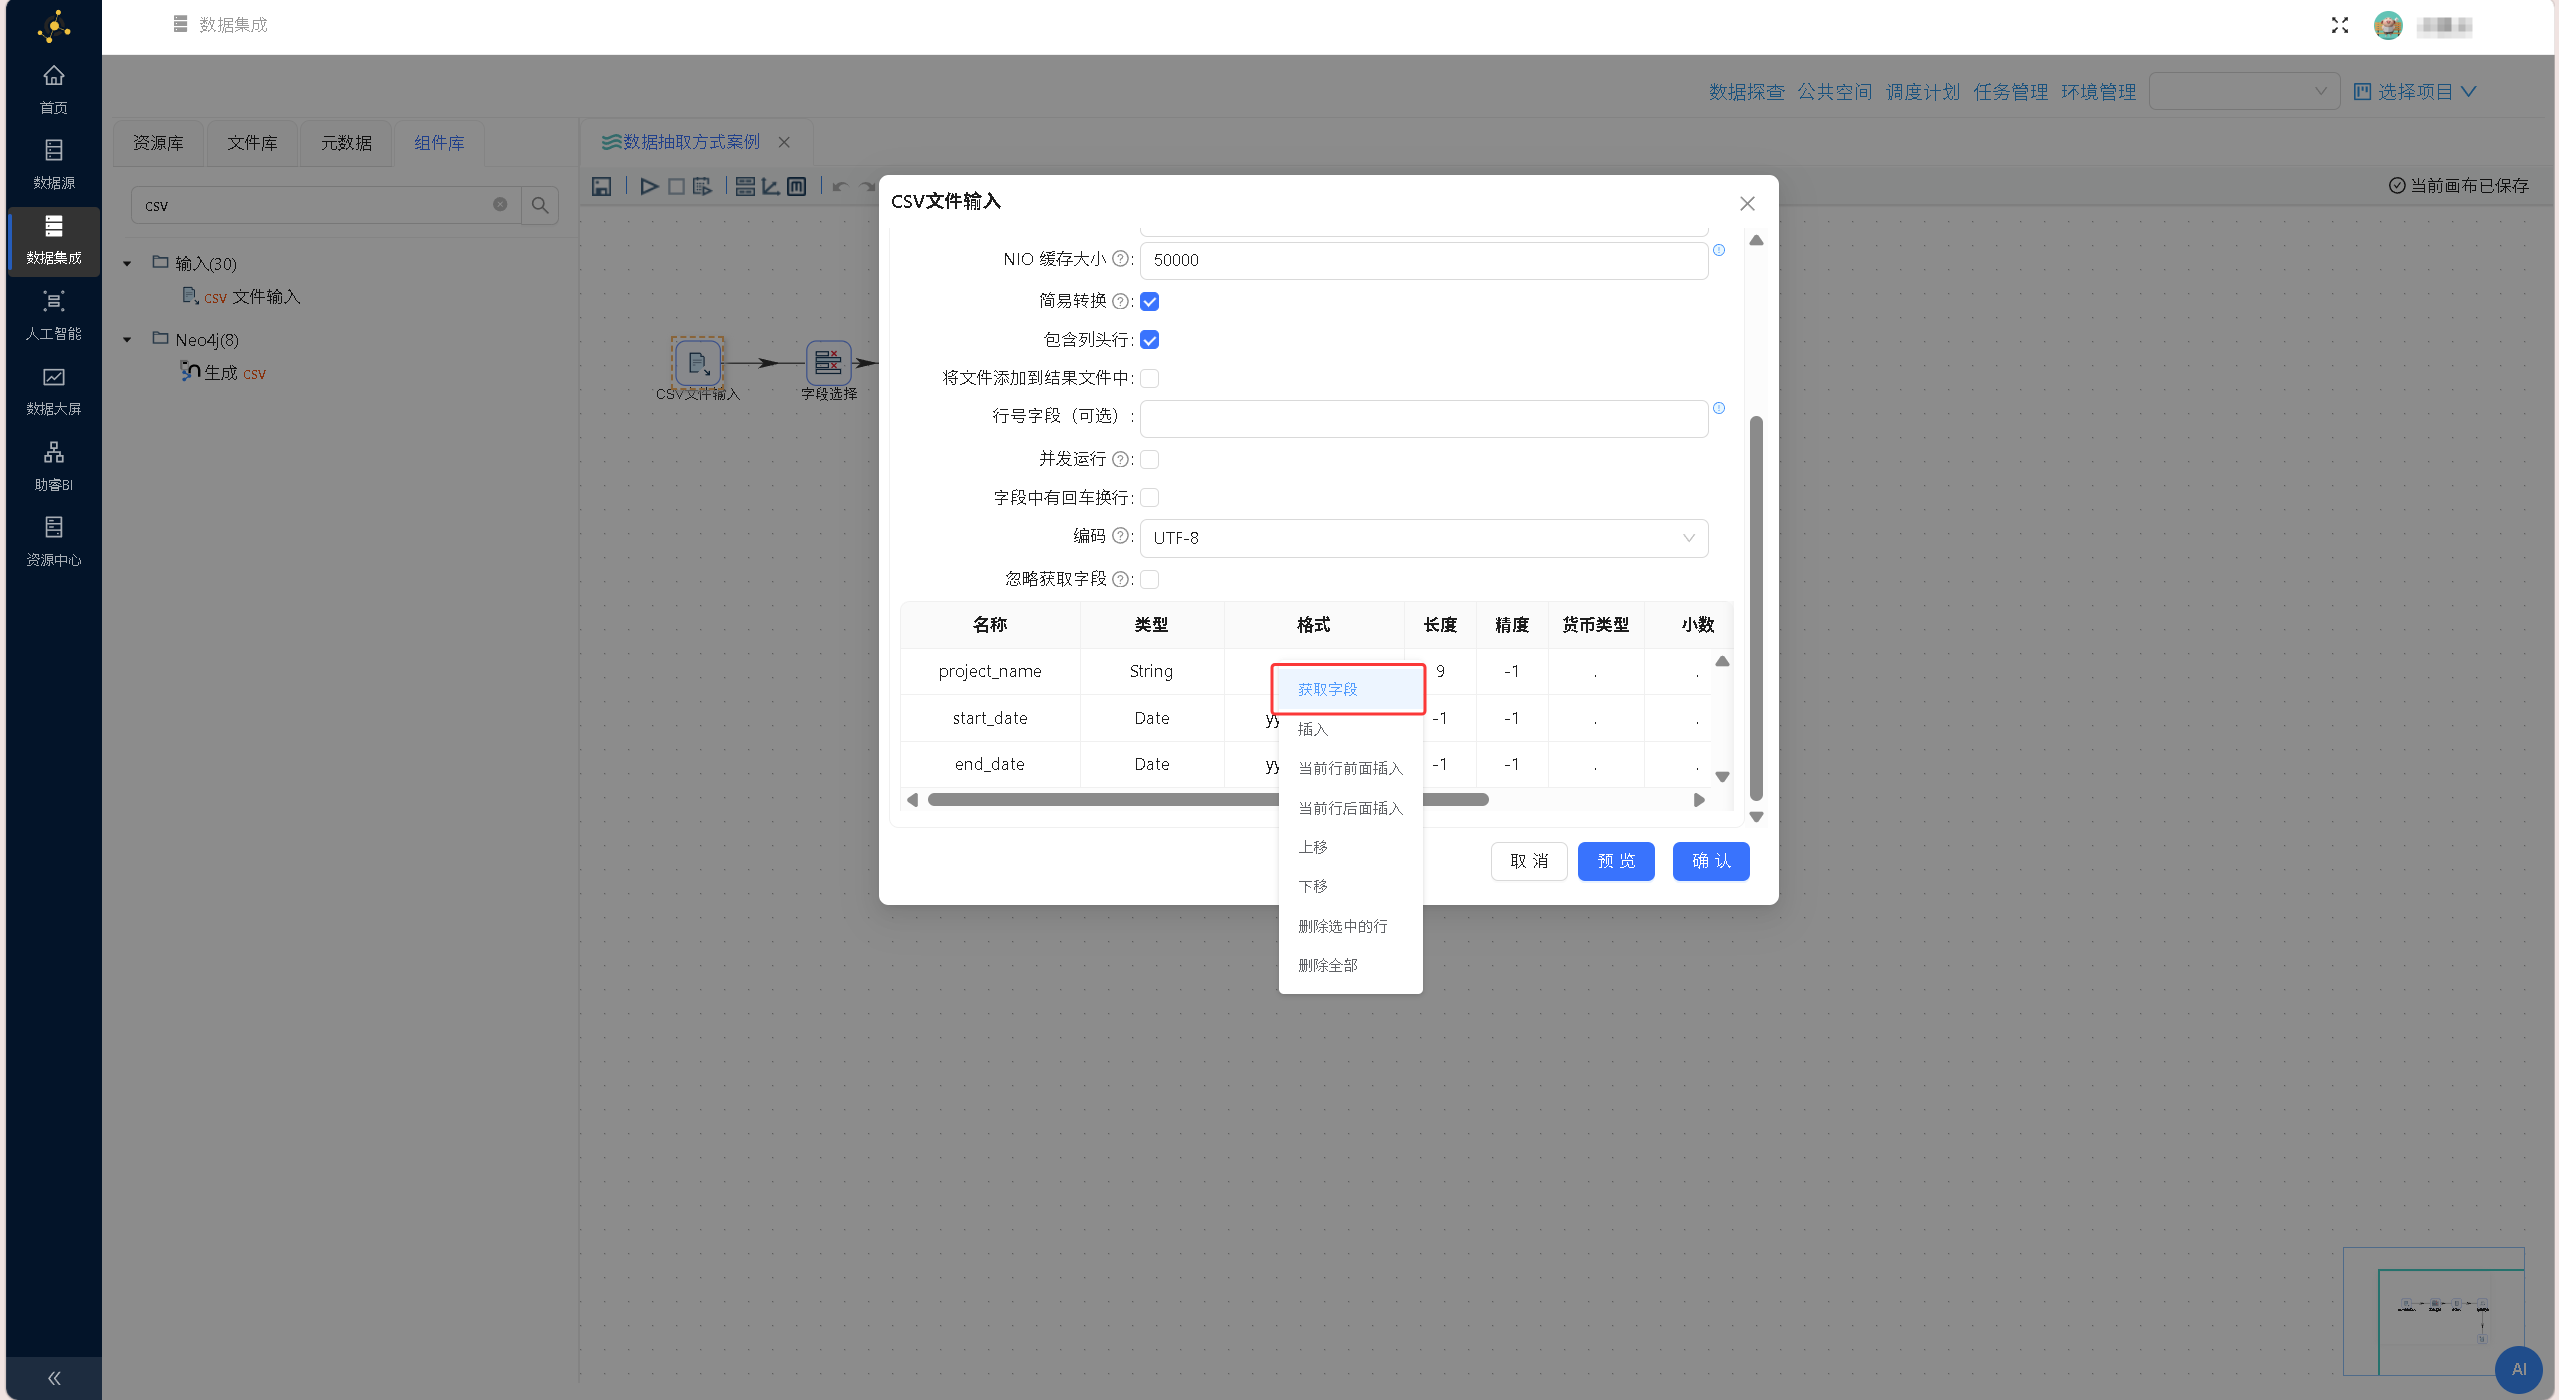Click the search magnifier icon
The width and height of the screenshot is (2559, 1400).
pos(540,205)
